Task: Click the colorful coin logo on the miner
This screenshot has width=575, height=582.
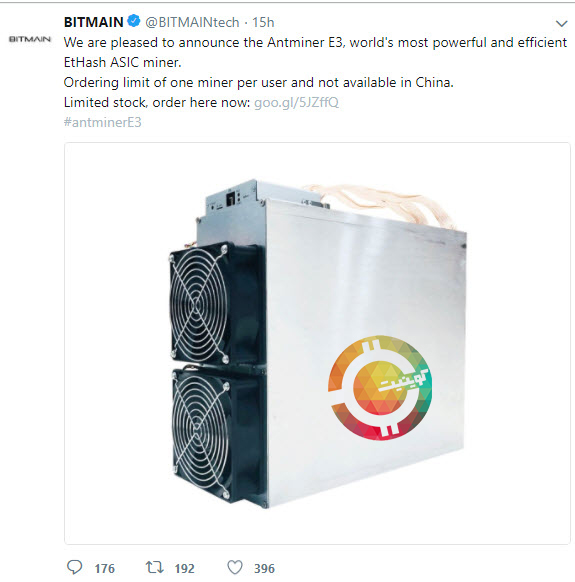Action: (x=380, y=388)
